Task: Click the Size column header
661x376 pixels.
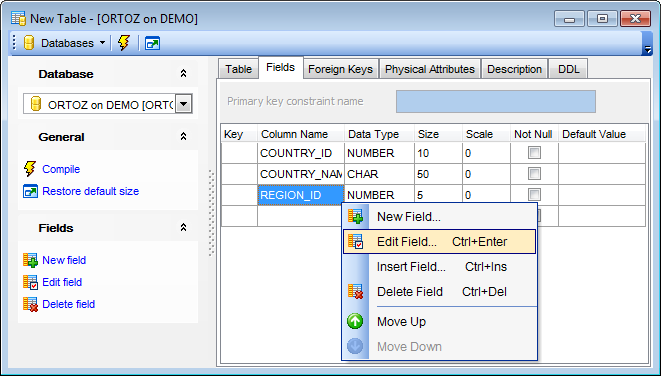Action: (x=438, y=134)
